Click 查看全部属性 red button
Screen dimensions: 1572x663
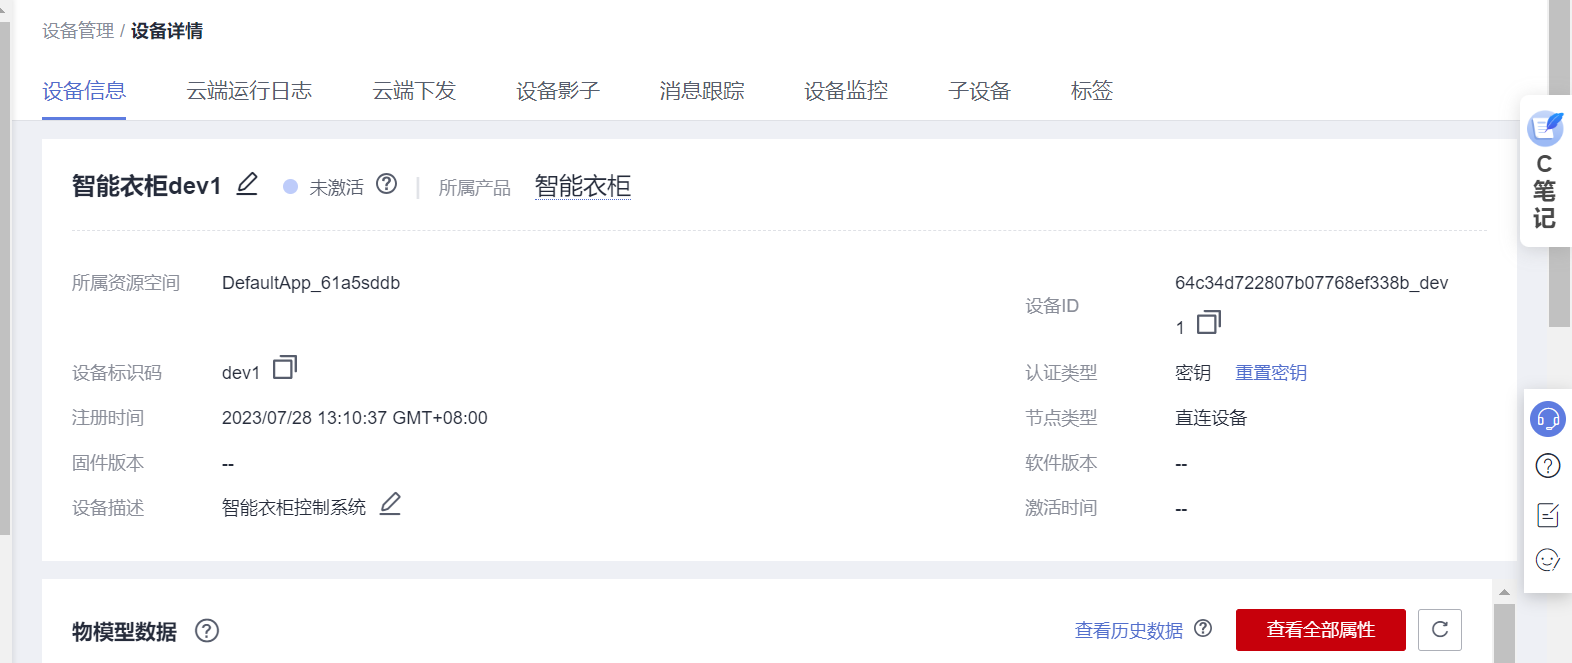click(x=1321, y=630)
